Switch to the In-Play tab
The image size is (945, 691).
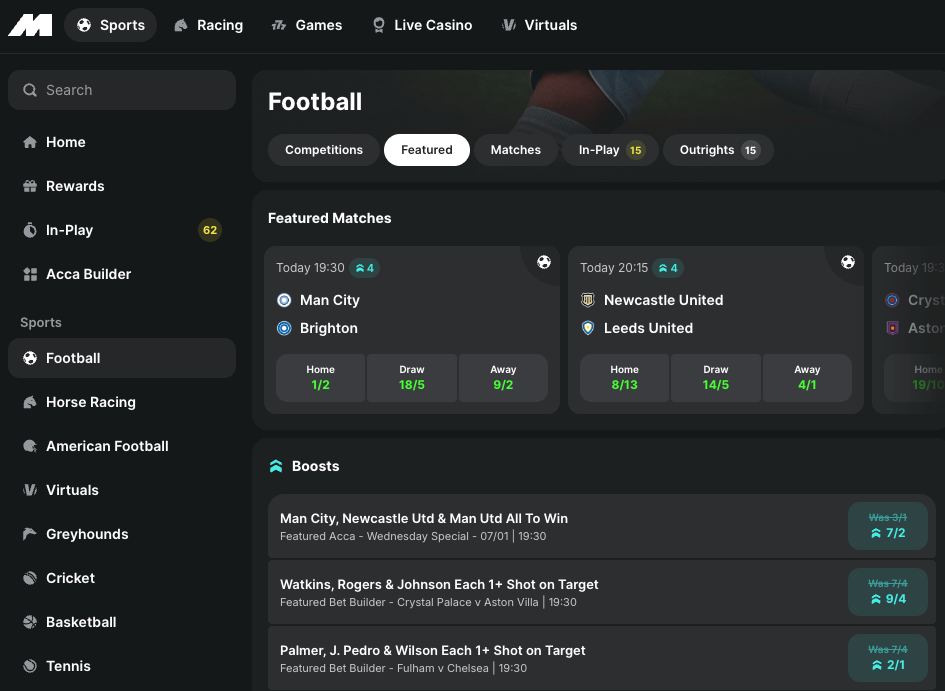click(x=610, y=150)
